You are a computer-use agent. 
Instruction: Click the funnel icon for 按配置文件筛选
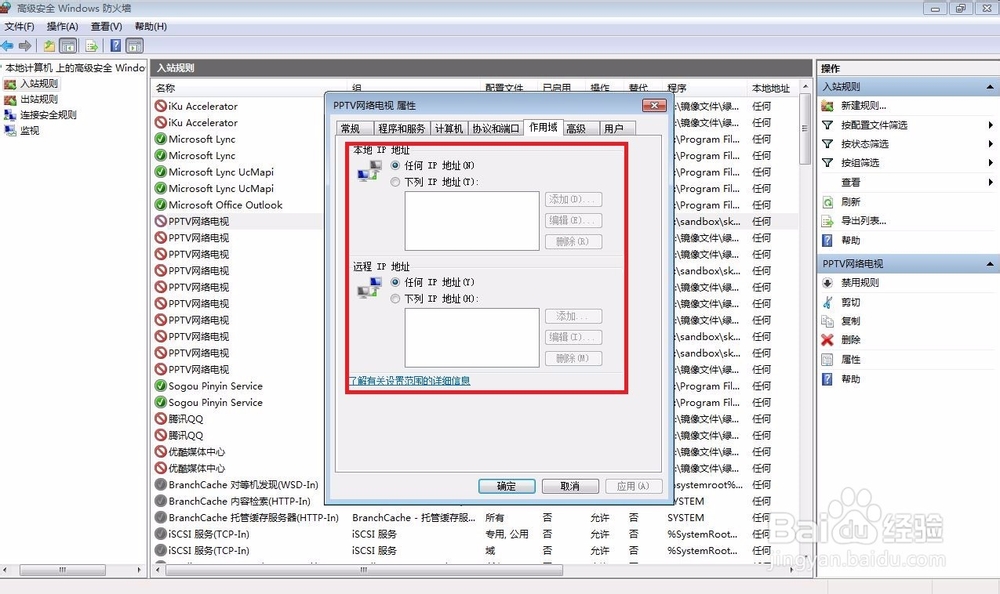click(x=827, y=125)
